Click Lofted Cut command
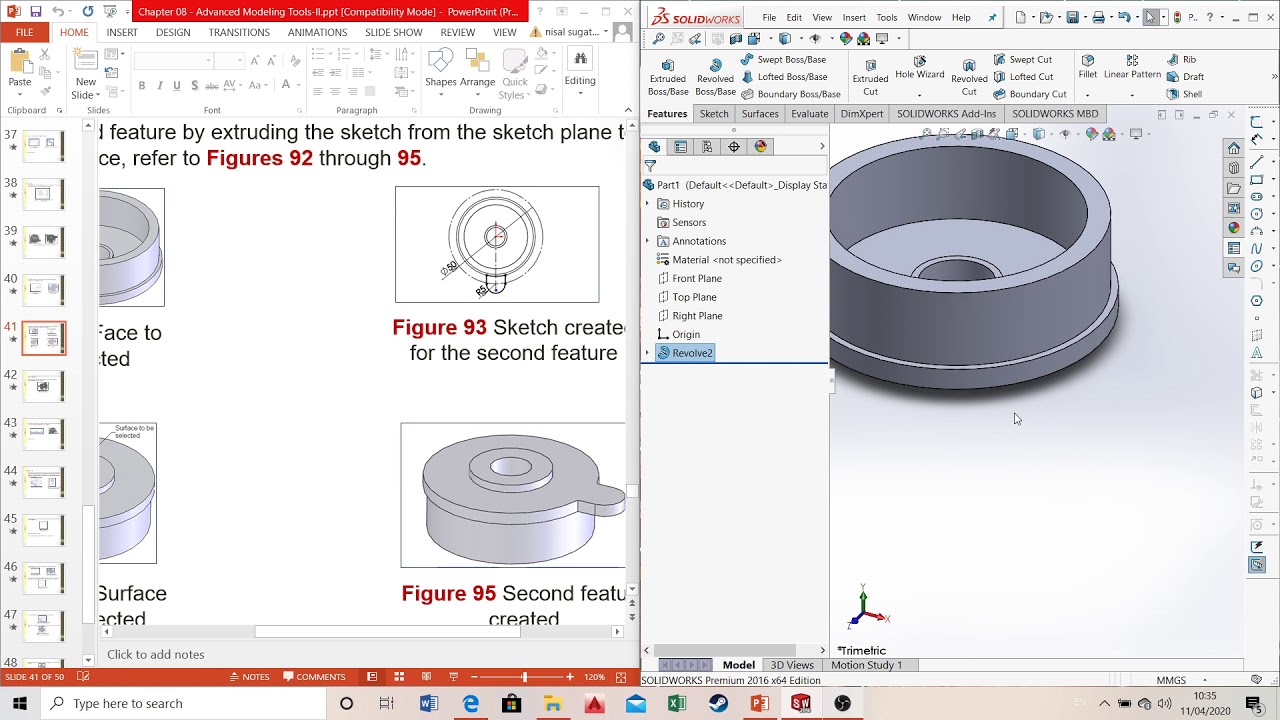Image resolution: width=1280 pixels, height=720 pixels. (x=1022, y=77)
